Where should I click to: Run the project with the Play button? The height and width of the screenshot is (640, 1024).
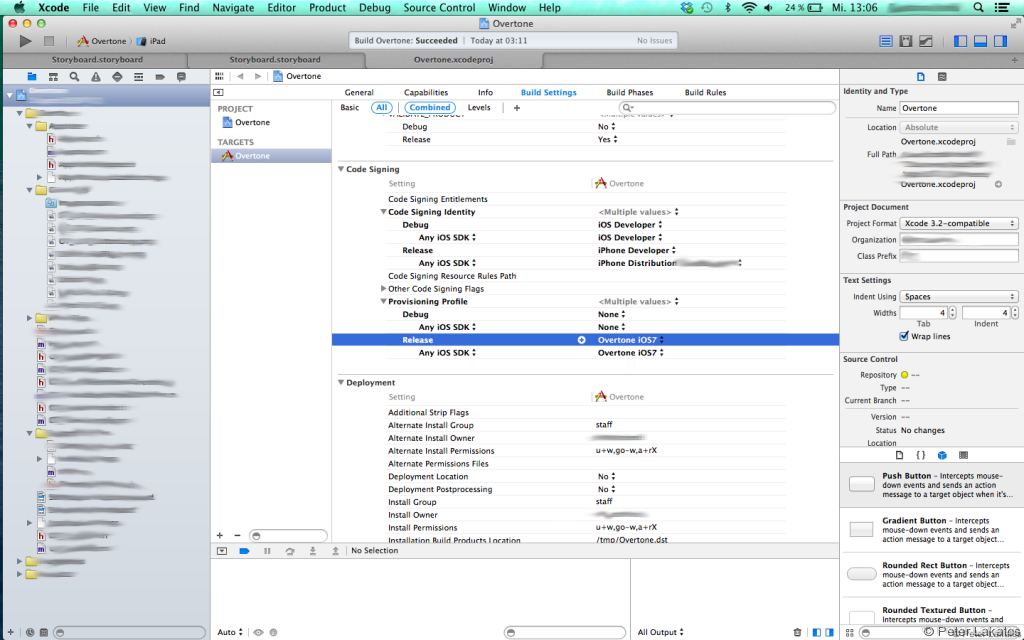click(25, 41)
